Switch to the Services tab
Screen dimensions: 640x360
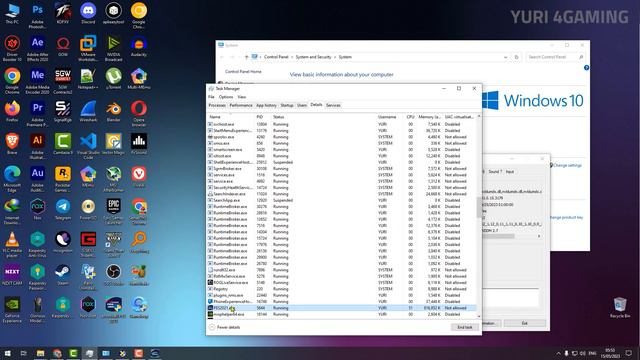(x=333, y=105)
